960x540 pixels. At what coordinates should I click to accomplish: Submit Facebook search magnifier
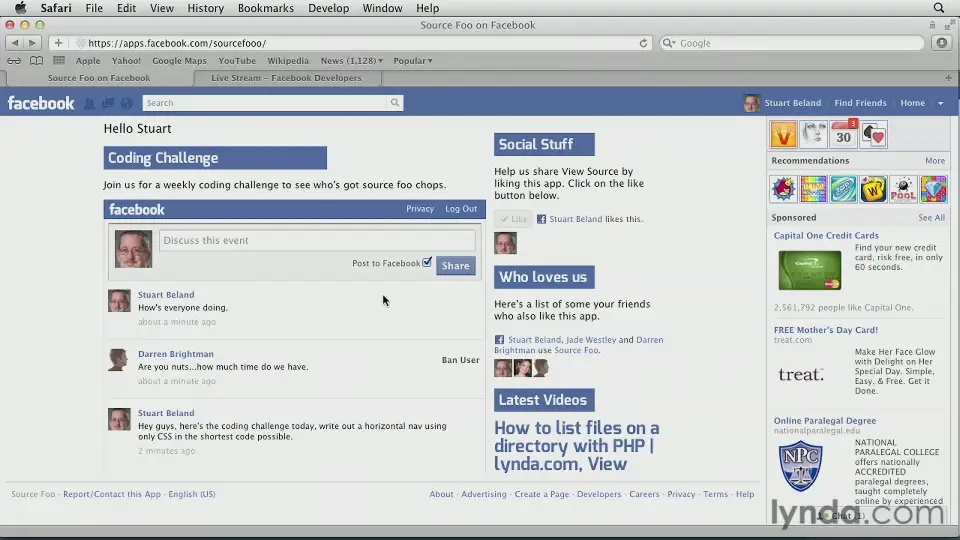395,103
